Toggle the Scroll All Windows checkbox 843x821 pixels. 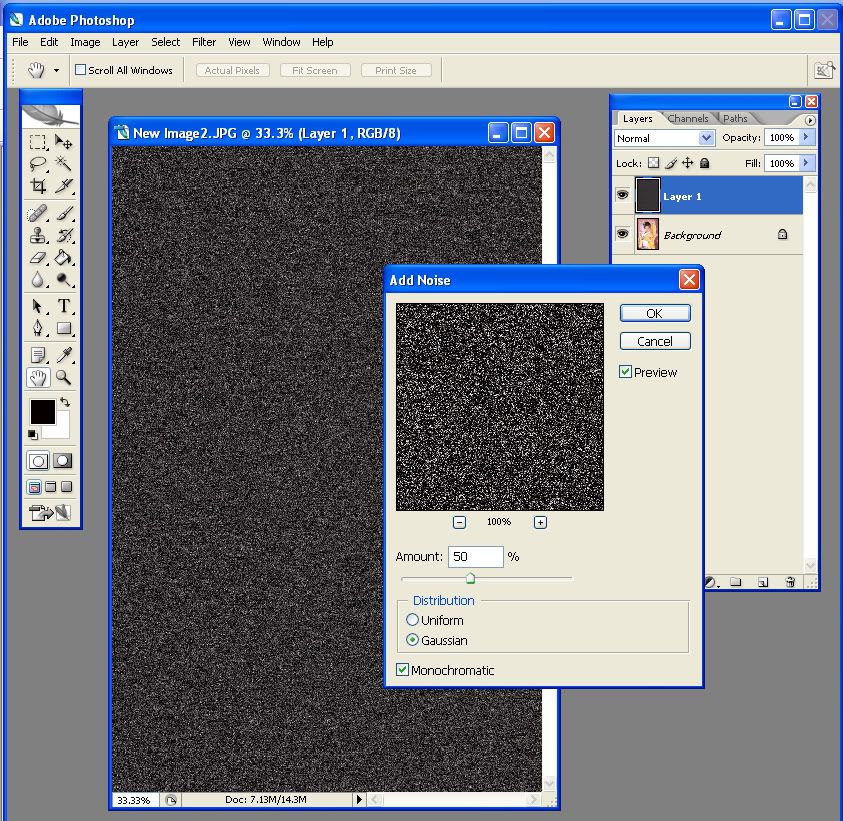click(x=81, y=70)
